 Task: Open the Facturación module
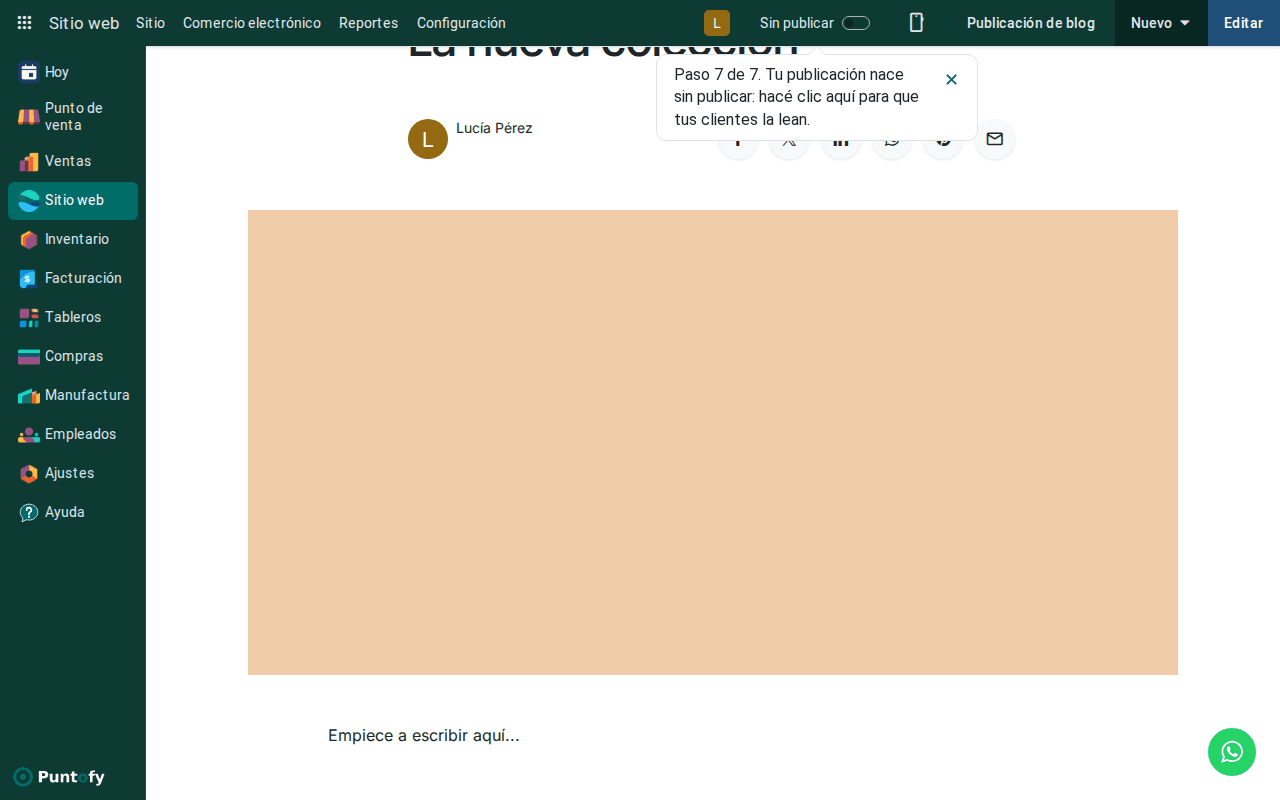pos(73,278)
